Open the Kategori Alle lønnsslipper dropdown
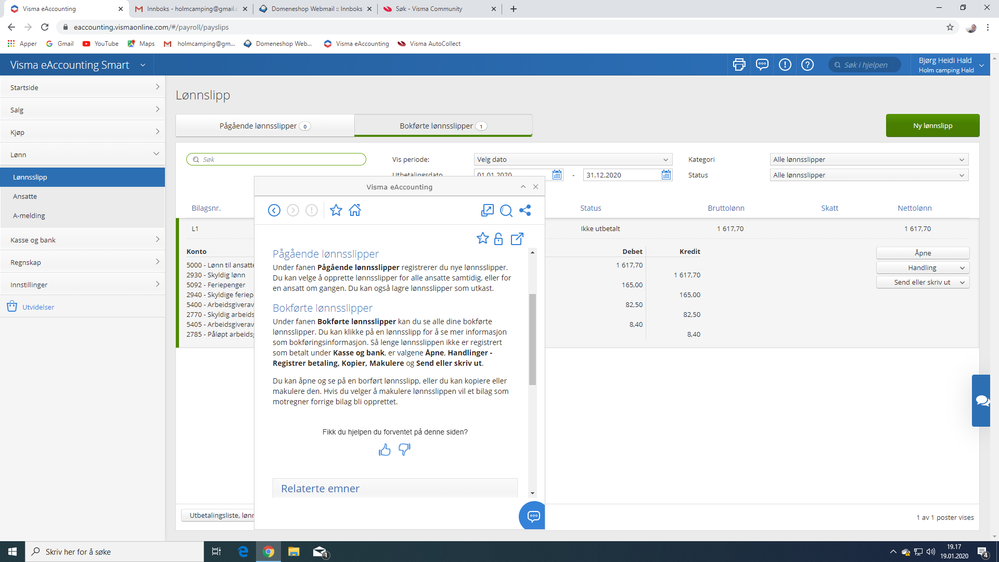This screenshot has width=999, height=562. point(869,159)
